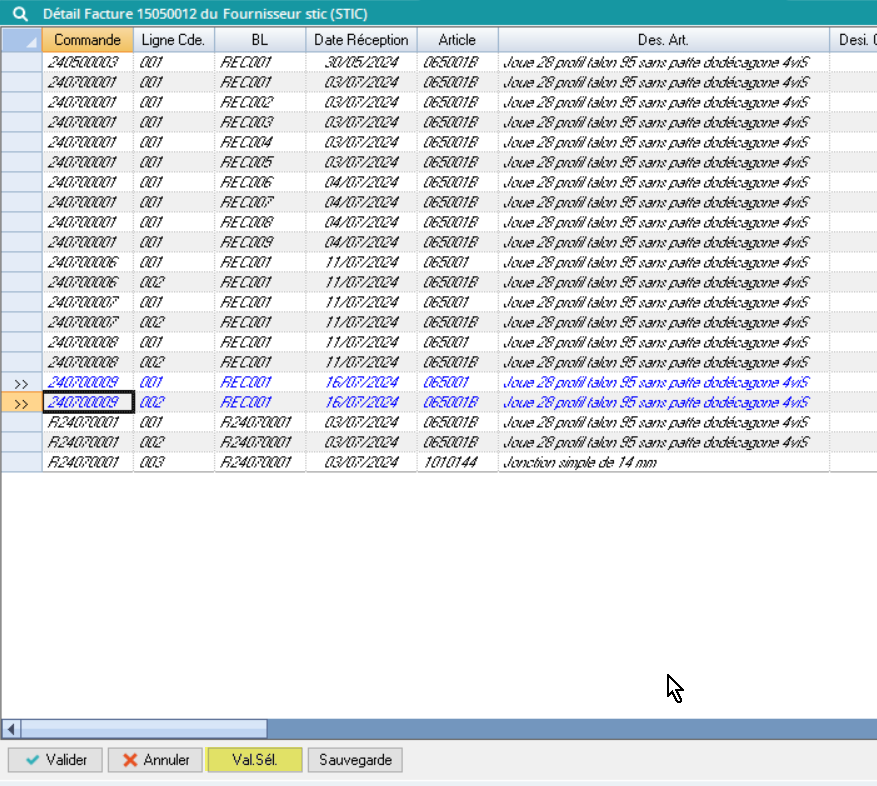
Task: Click the left arrow of the horizontal scrollbar
Action: click(x=11, y=728)
